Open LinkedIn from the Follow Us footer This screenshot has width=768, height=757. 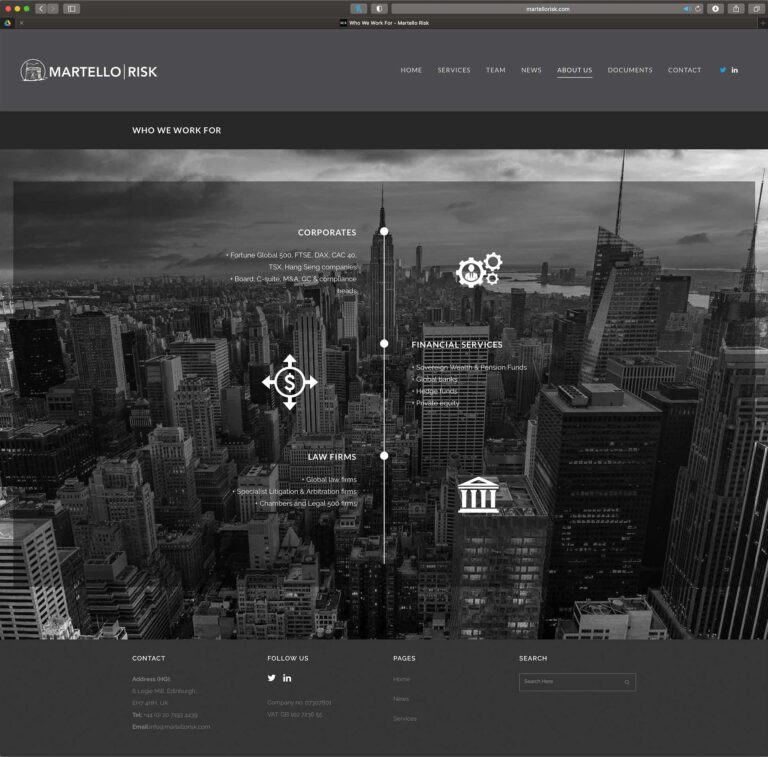[287, 678]
